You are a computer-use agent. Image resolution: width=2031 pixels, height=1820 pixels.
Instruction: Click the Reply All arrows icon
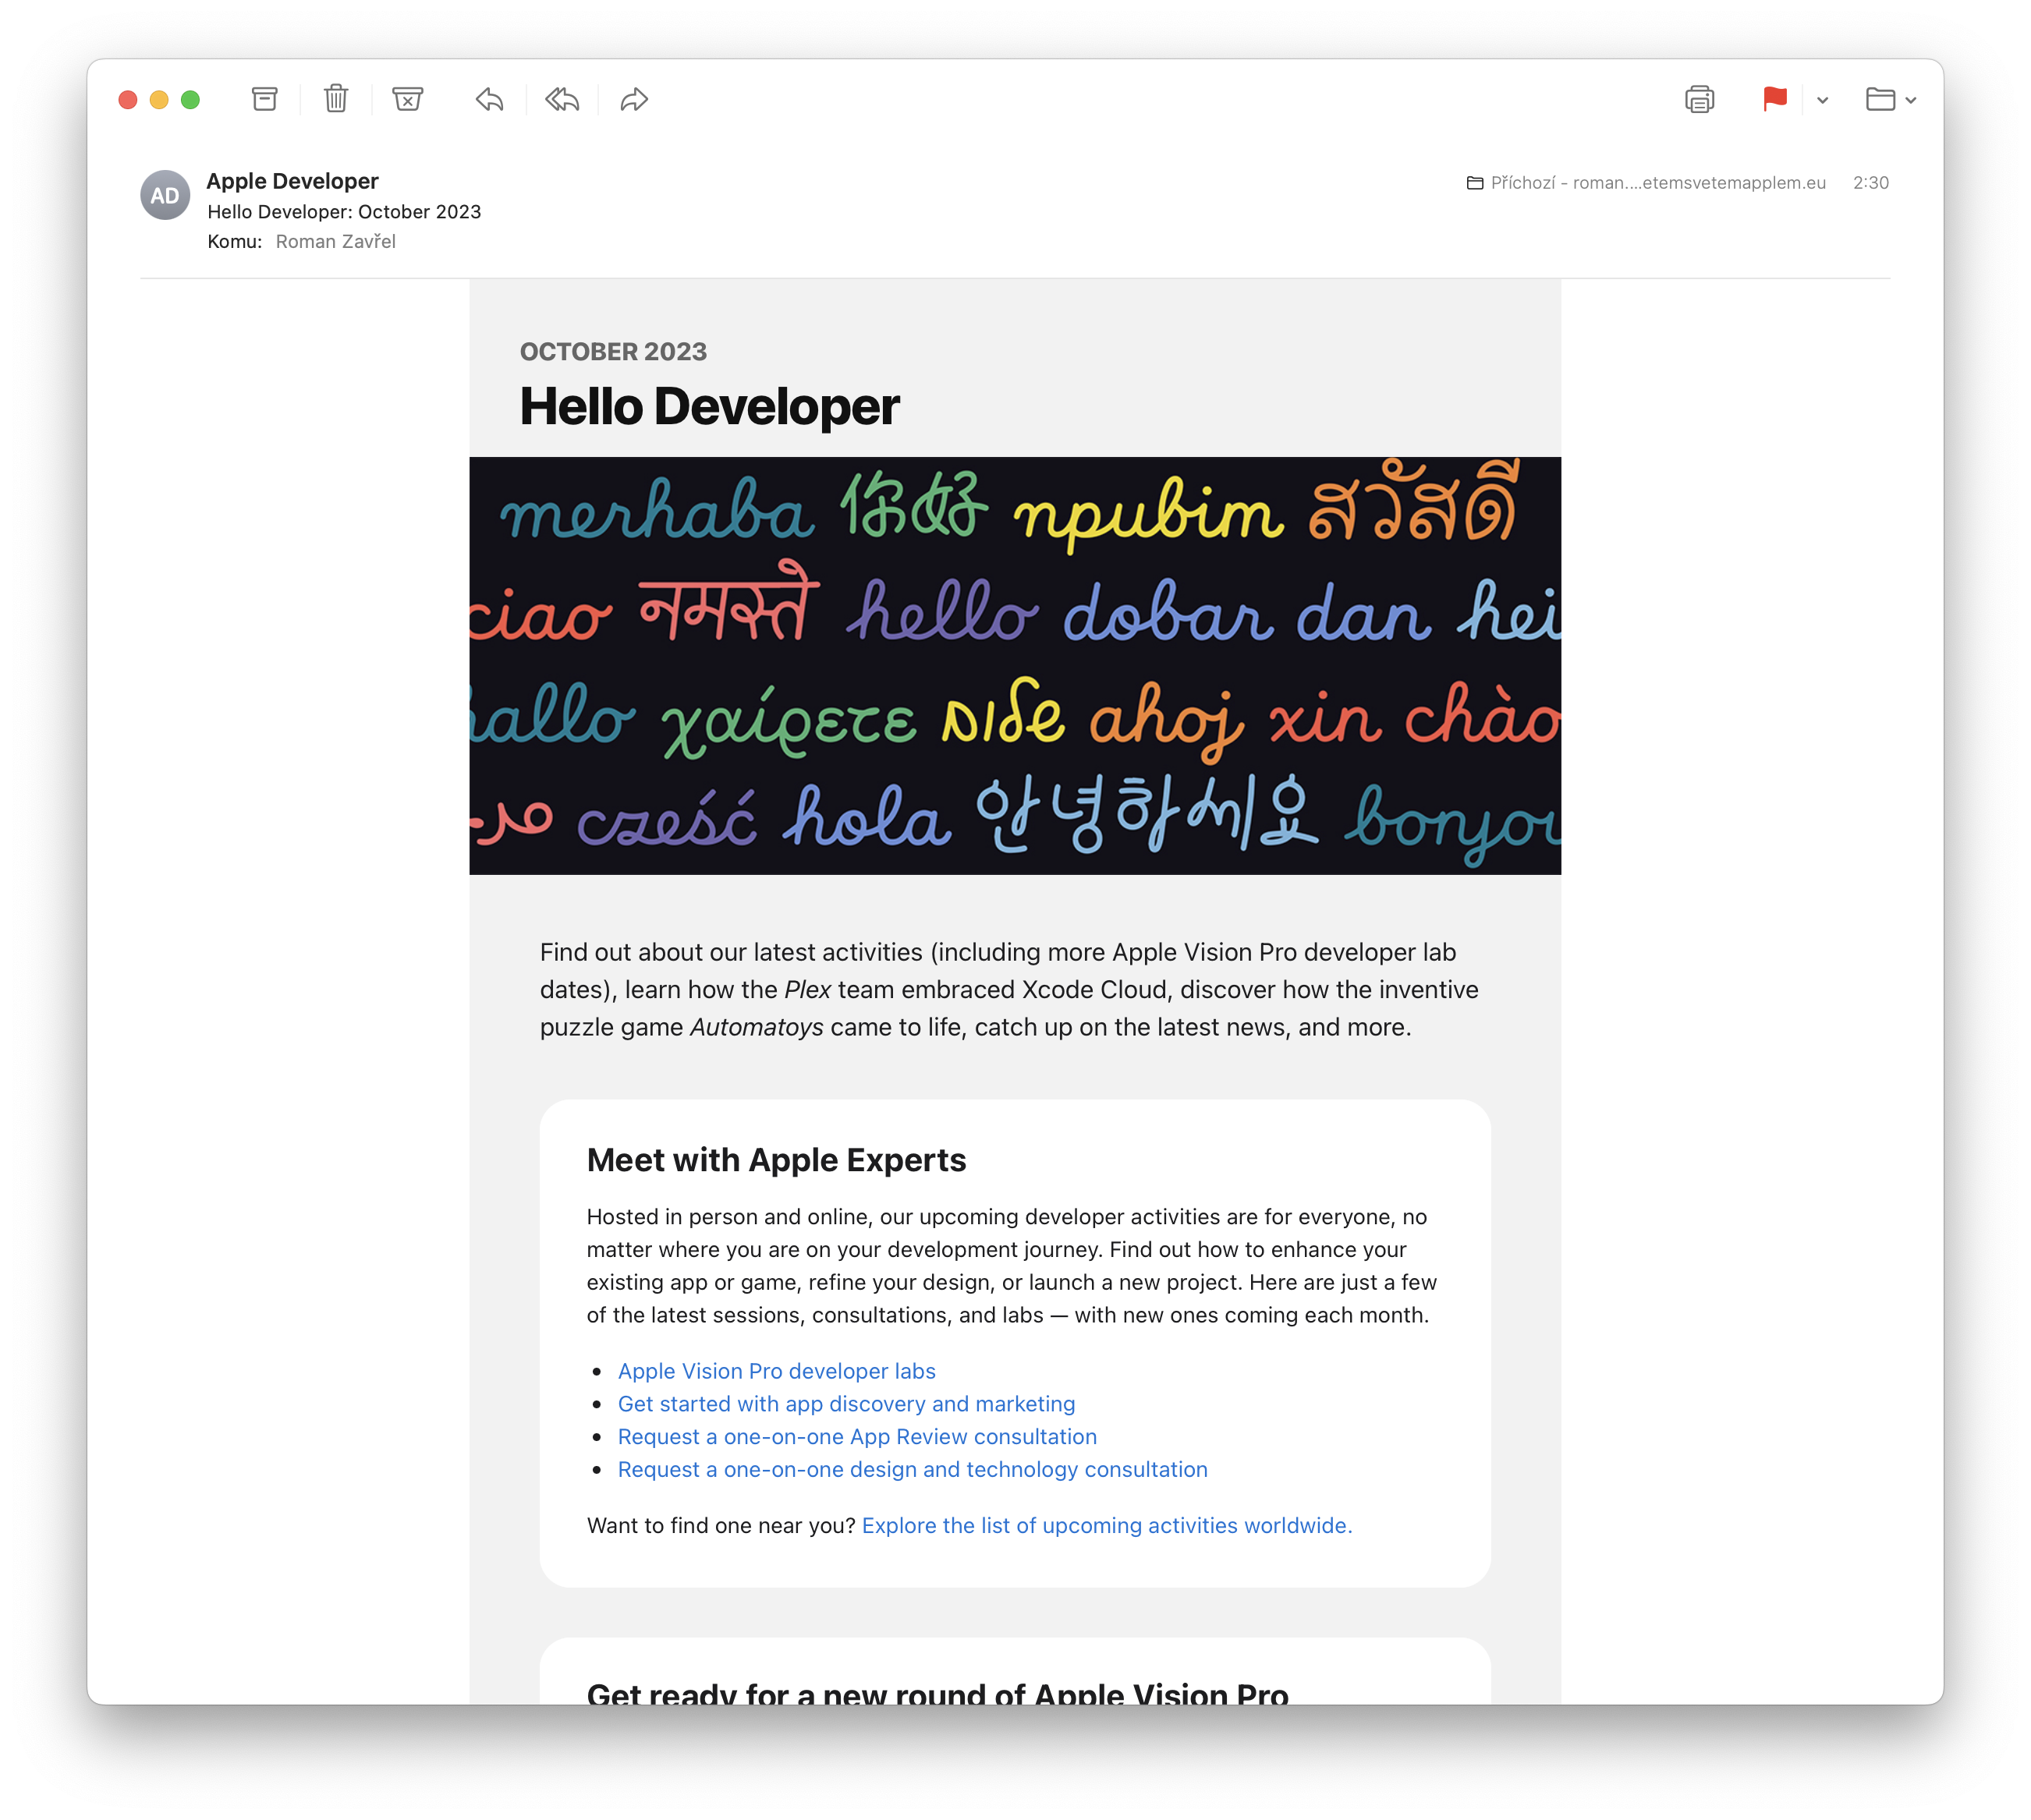tap(562, 99)
